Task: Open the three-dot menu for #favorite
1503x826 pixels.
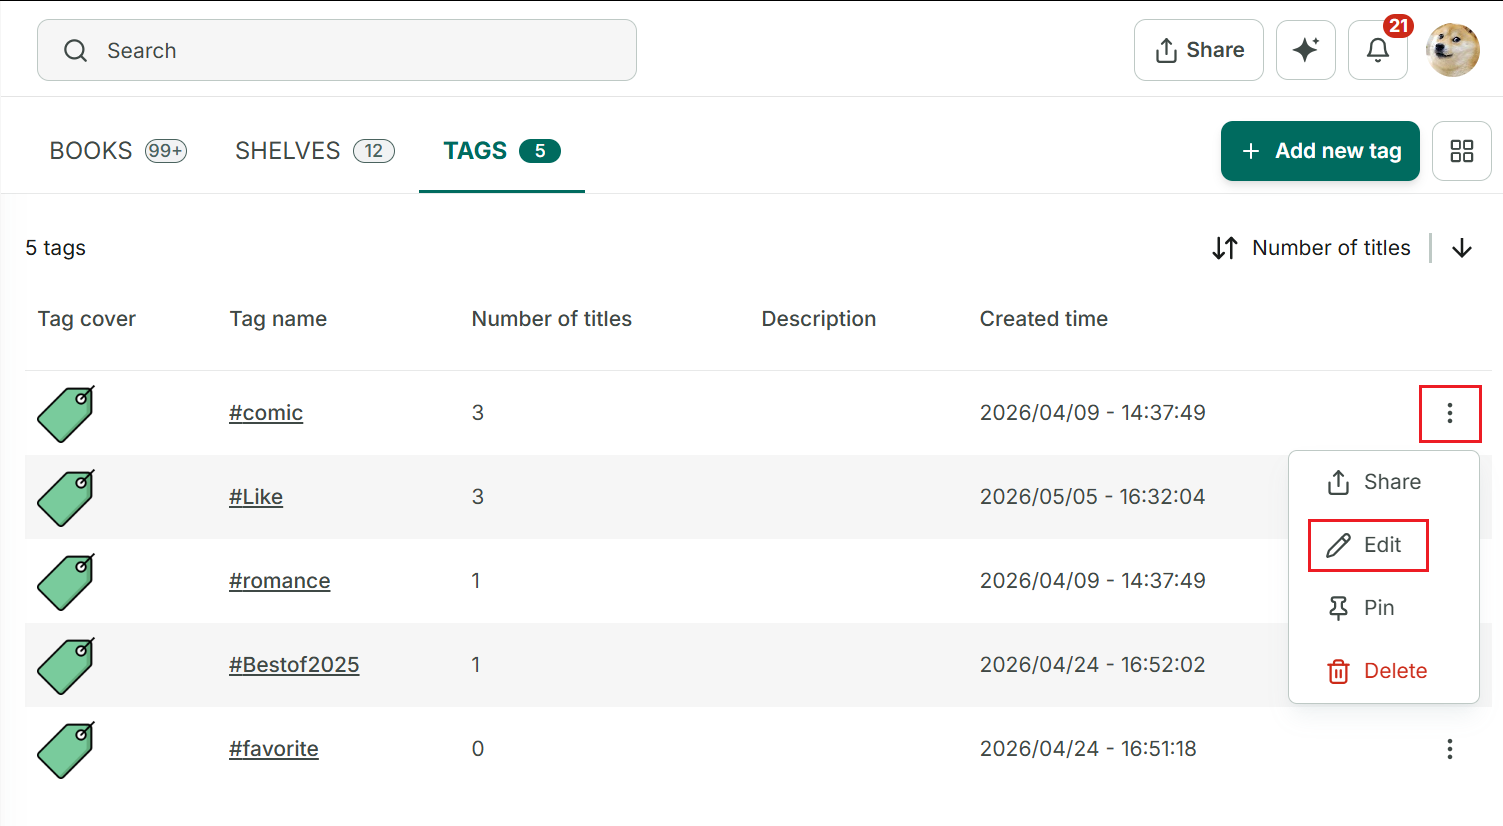Action: (1449, 749)
